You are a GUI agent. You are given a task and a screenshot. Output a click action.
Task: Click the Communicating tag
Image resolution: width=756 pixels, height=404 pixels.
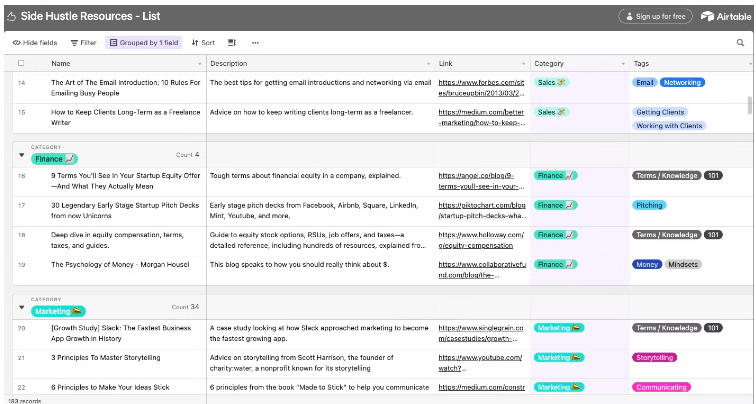coord(661,387)
